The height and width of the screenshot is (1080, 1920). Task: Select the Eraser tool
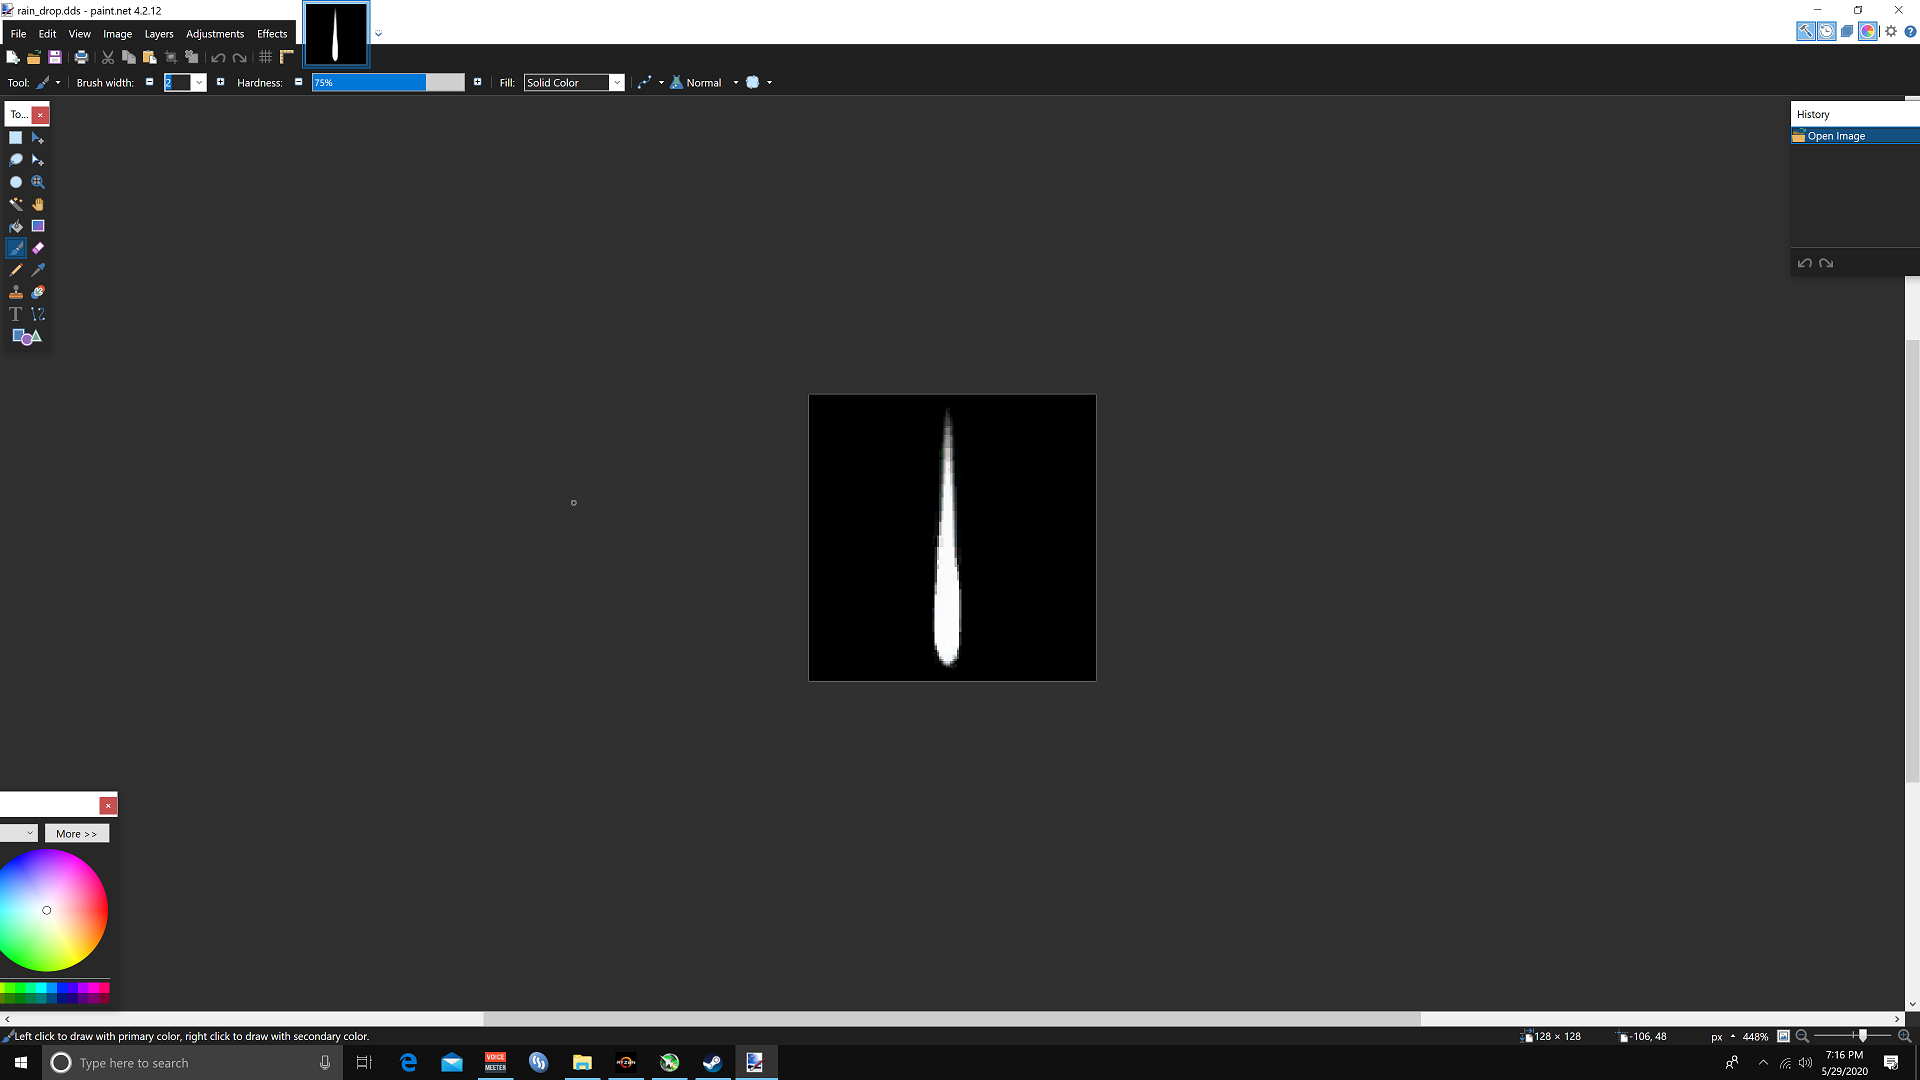pos(38,248)
